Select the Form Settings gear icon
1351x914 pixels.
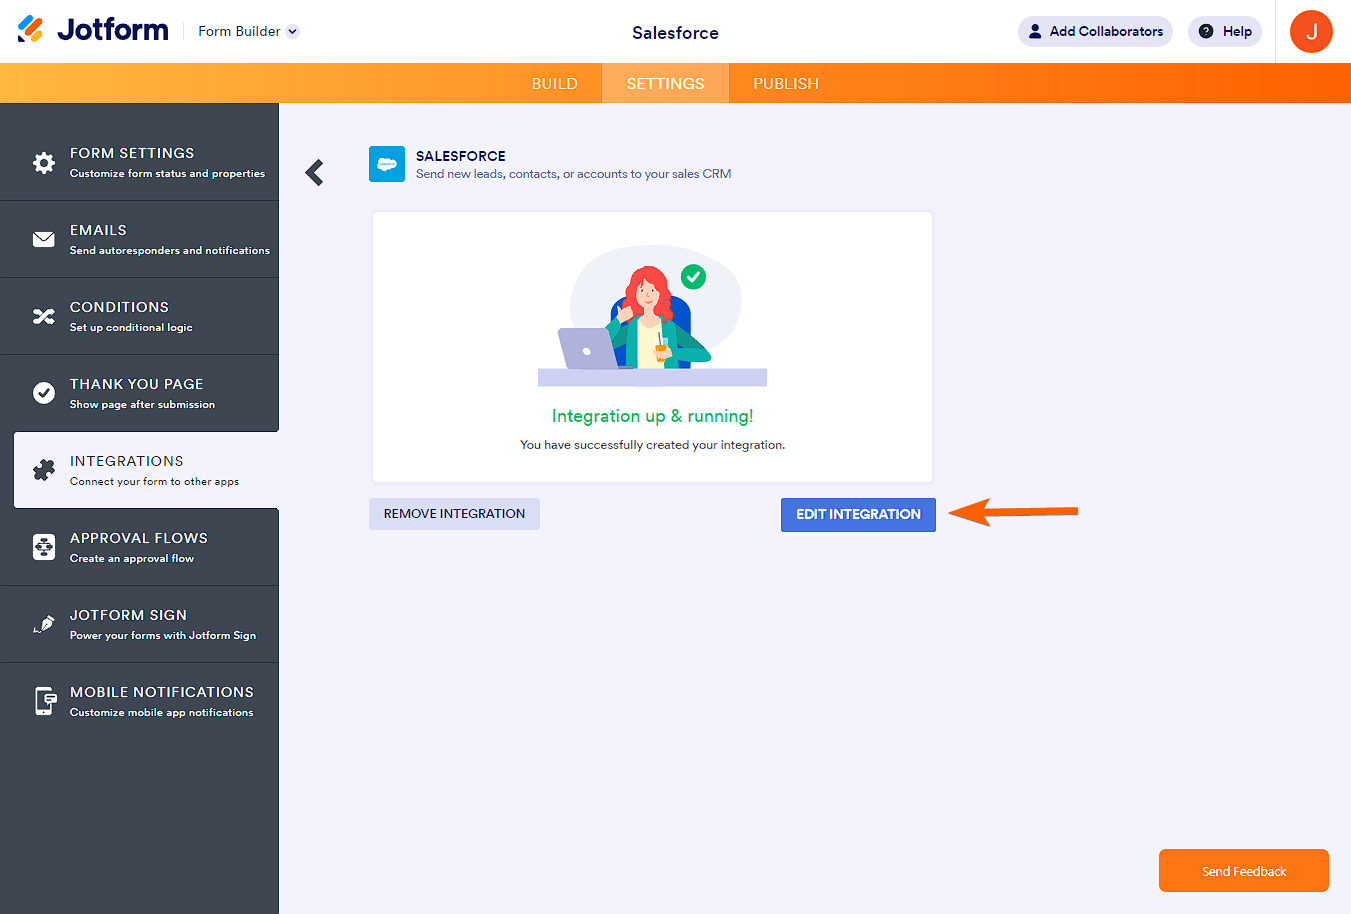coord(44,162)
